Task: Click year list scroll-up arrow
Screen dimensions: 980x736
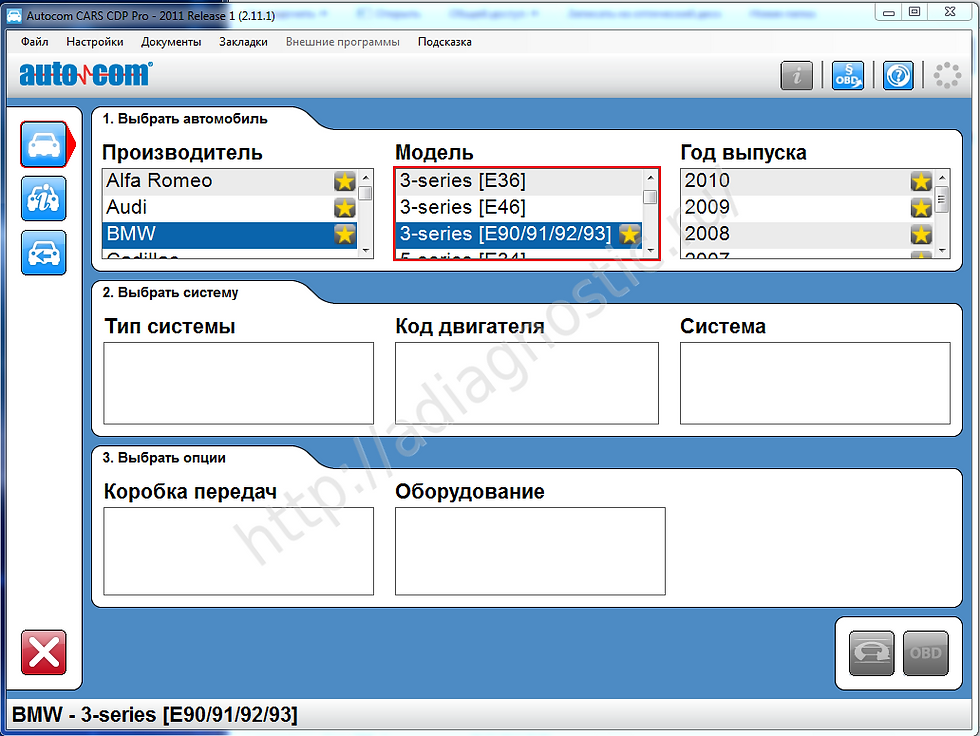Action: coord(942,178)
